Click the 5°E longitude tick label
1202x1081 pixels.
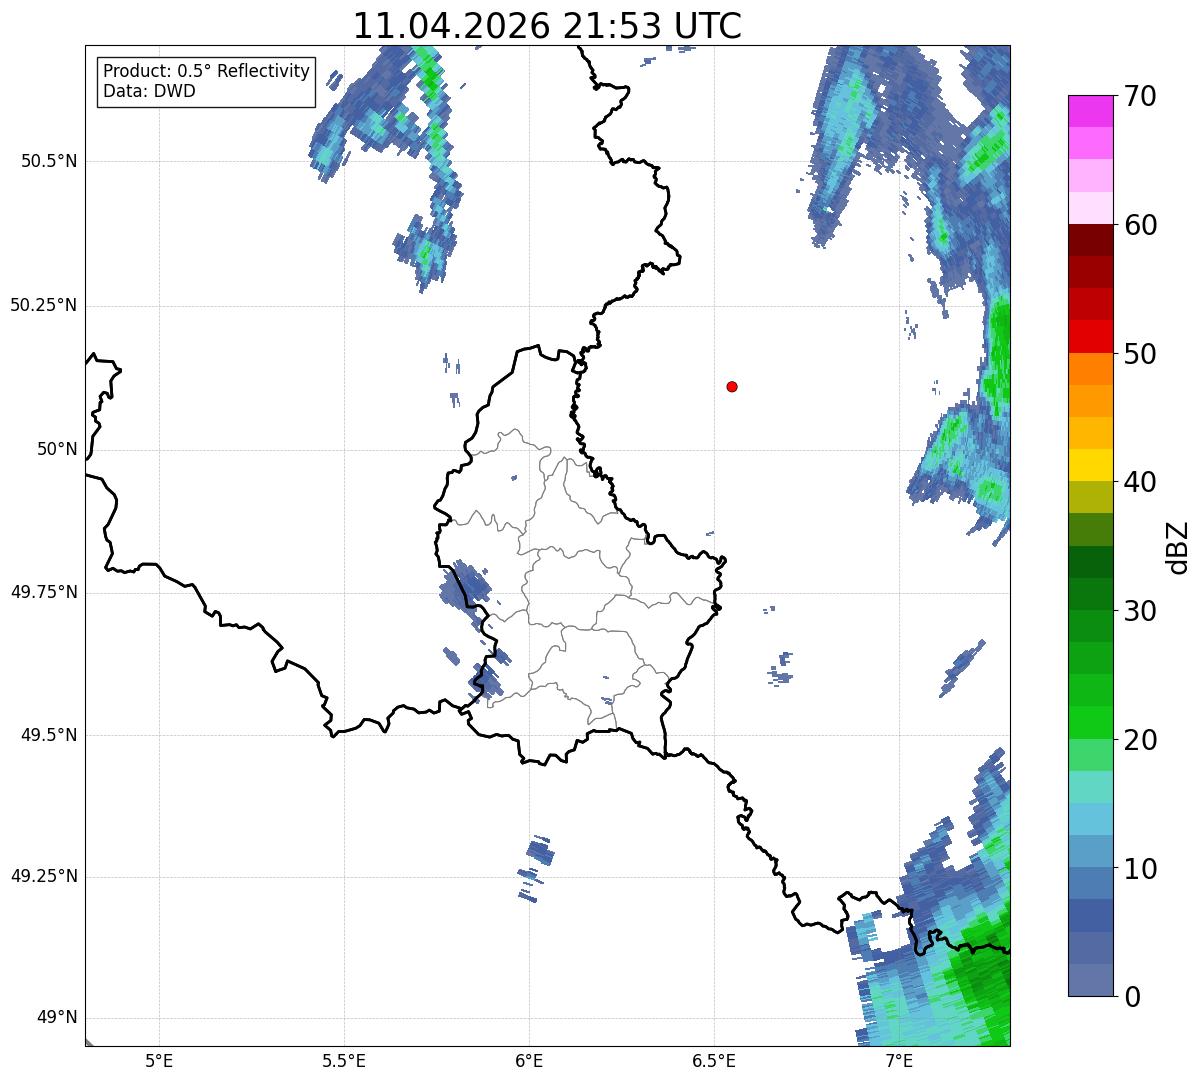[159, 1060]
